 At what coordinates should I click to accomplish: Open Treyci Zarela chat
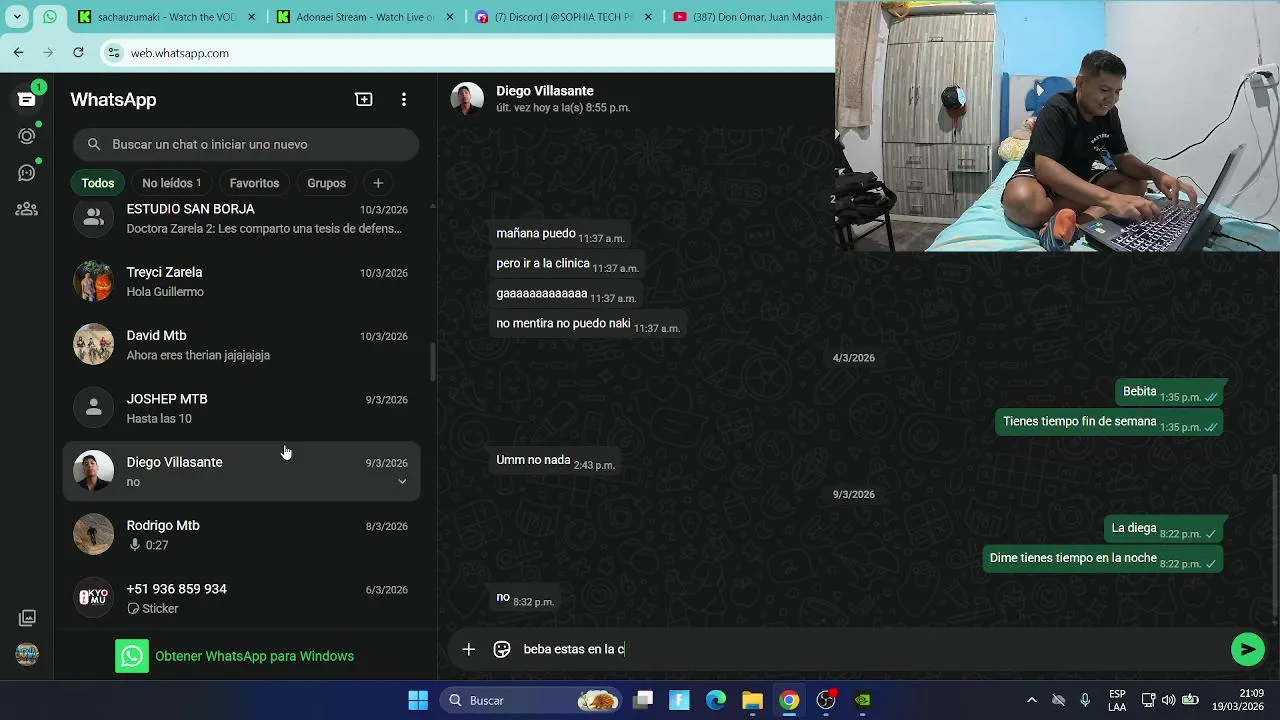[242, 281]
